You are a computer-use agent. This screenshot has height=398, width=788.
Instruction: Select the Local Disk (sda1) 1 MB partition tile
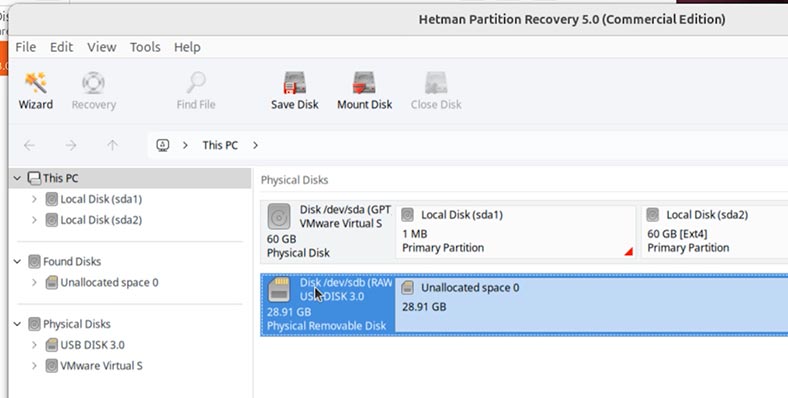(x=515, y=231)
